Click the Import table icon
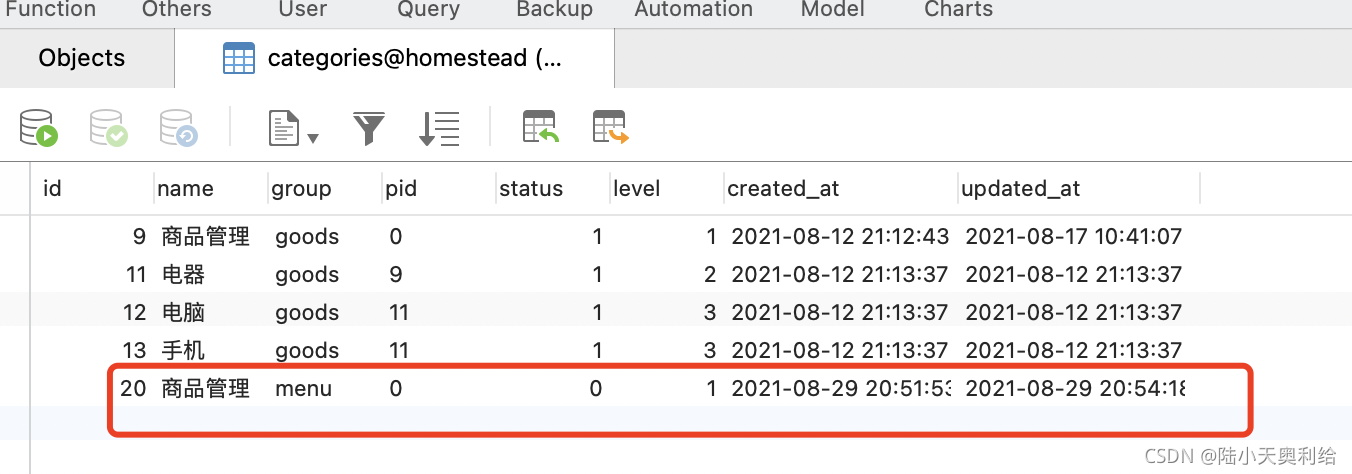The image size is (1352, 474). [541, 128]
